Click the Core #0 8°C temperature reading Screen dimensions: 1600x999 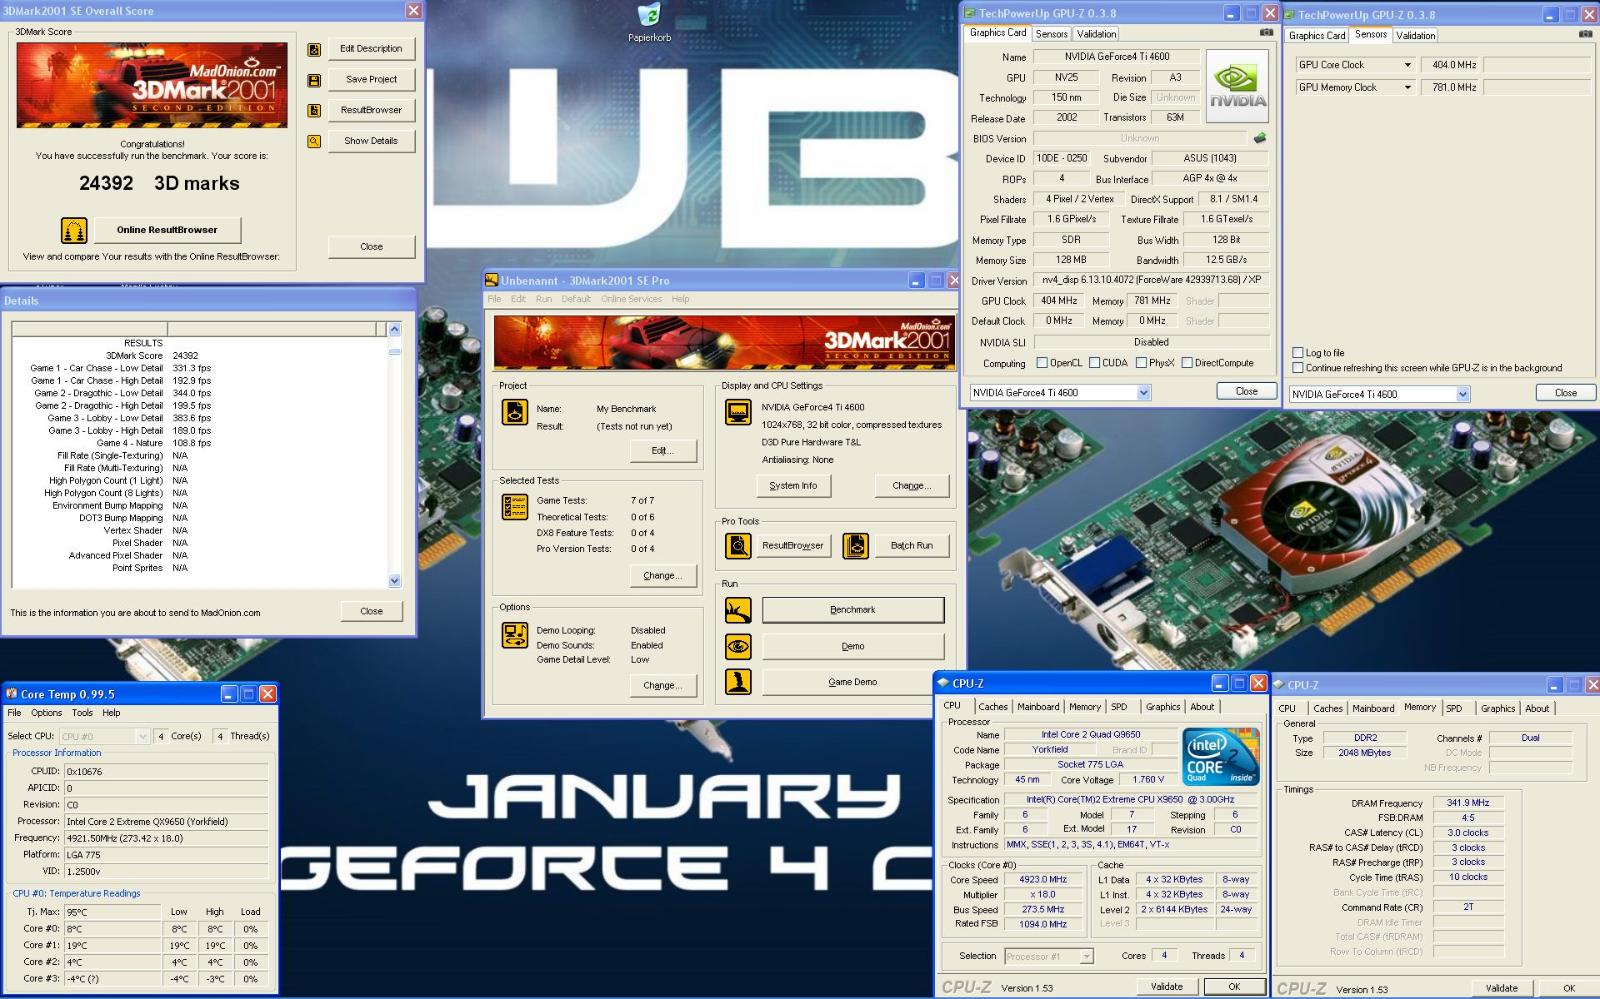[112, 929]
